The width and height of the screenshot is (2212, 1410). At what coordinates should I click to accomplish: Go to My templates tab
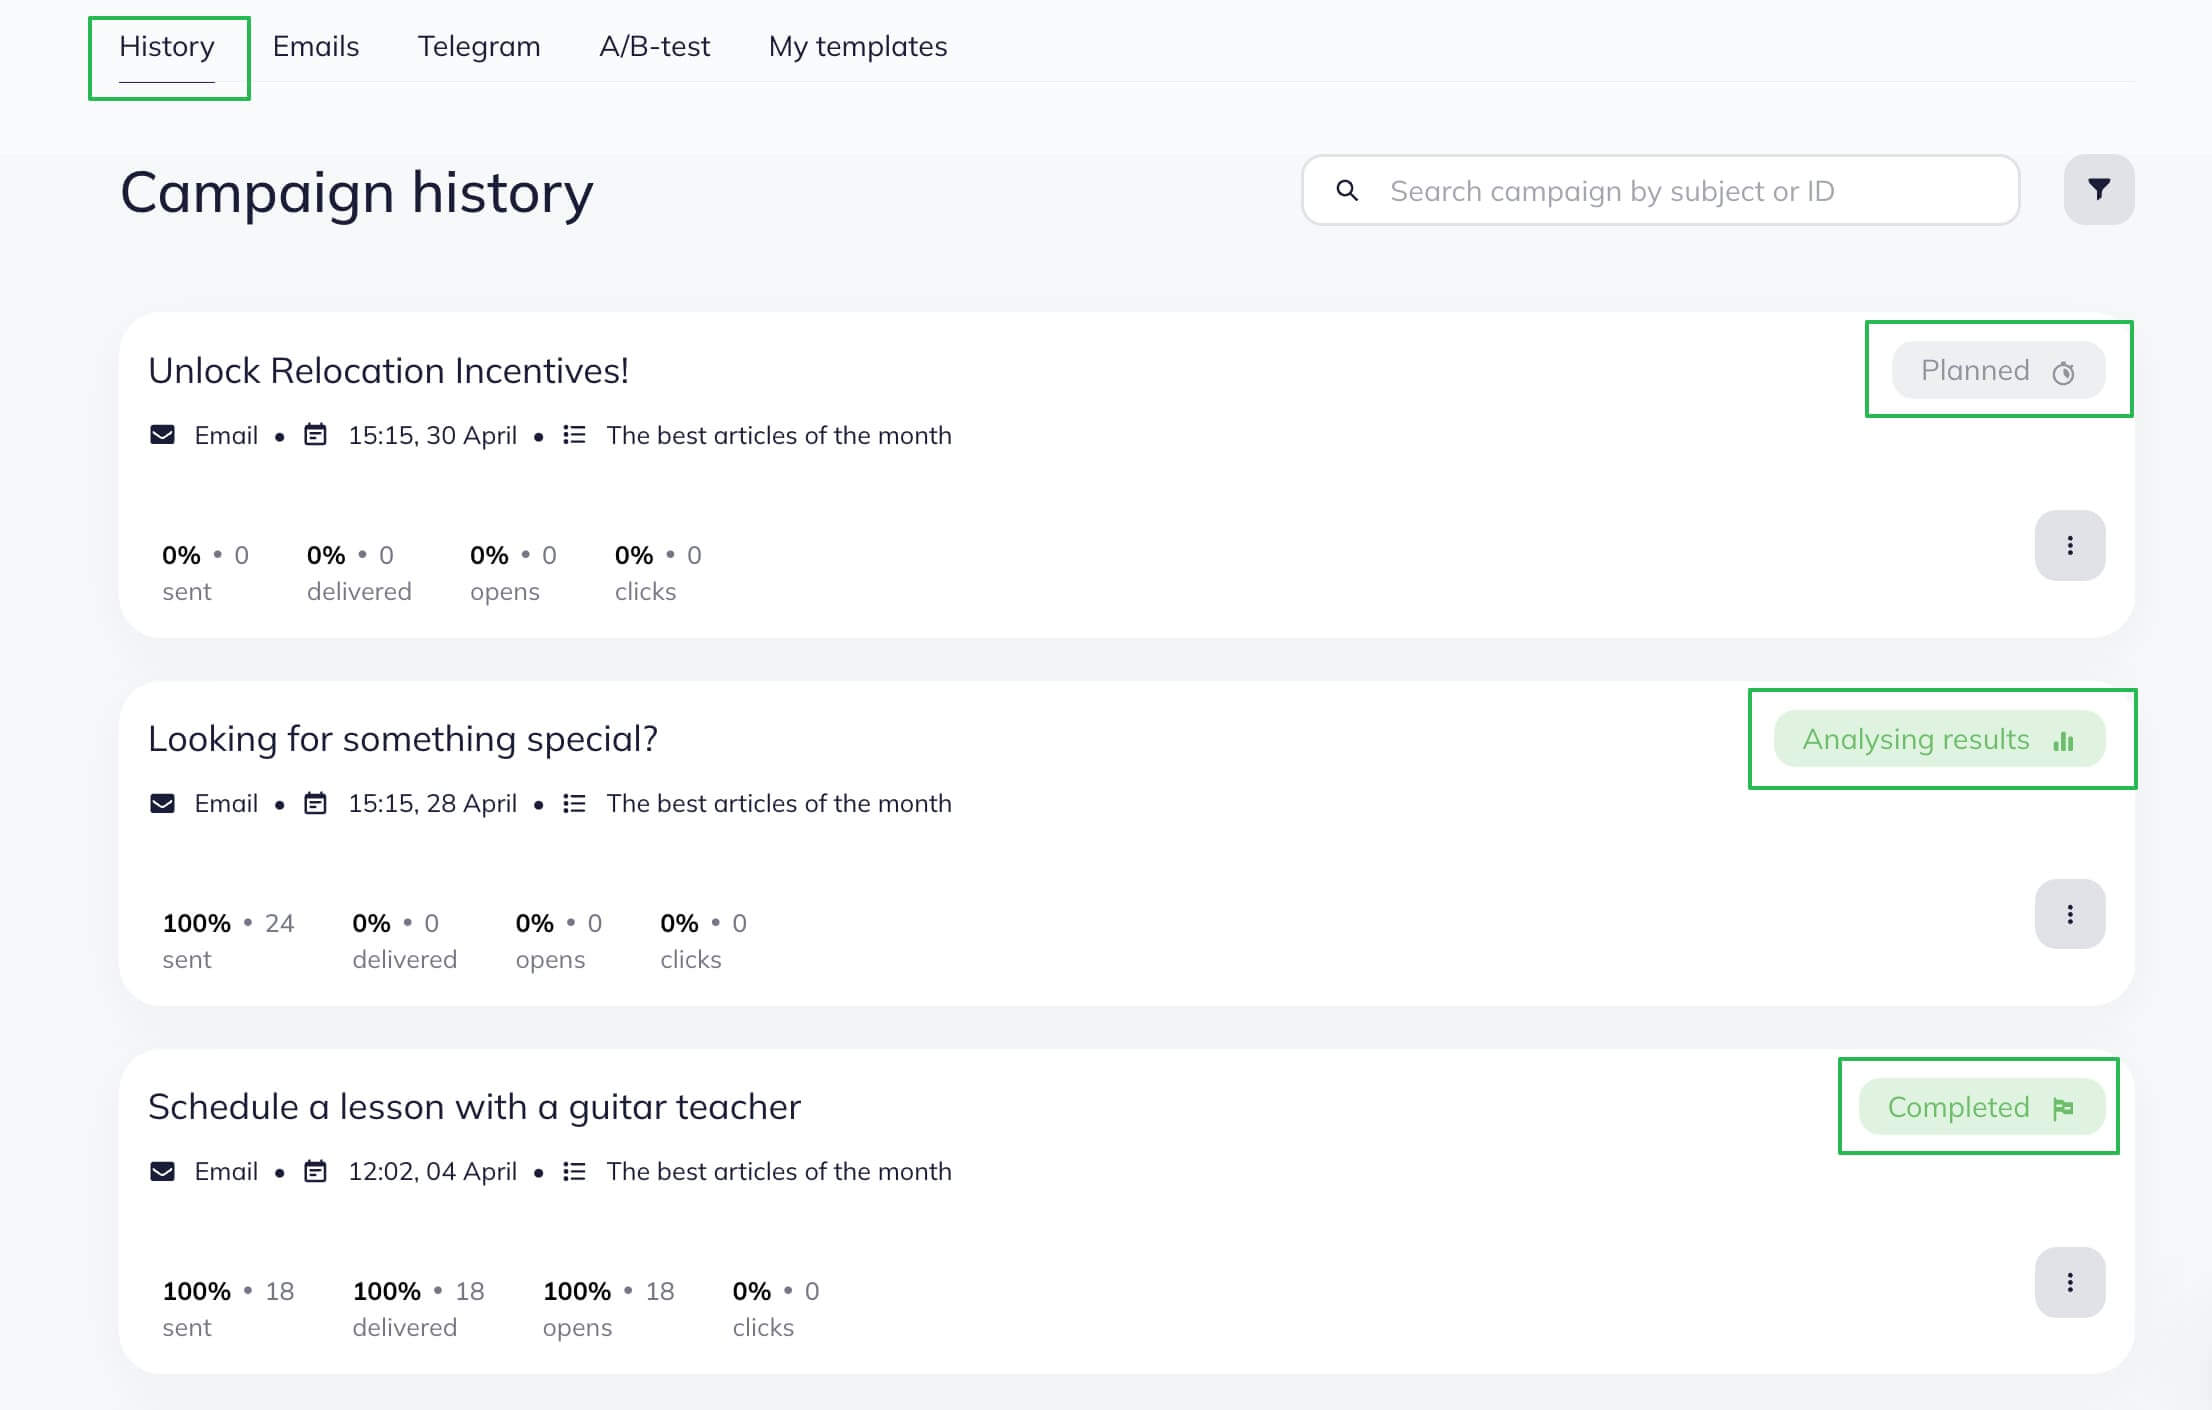click(x=858, y=47)
